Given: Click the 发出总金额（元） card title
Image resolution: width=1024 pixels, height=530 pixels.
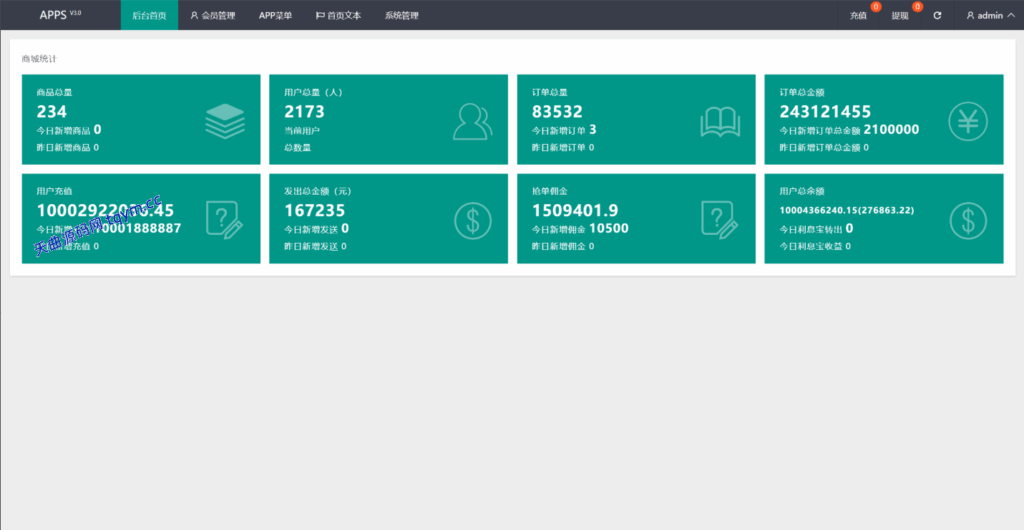Looking at the screenshot, I should (318, 191).
